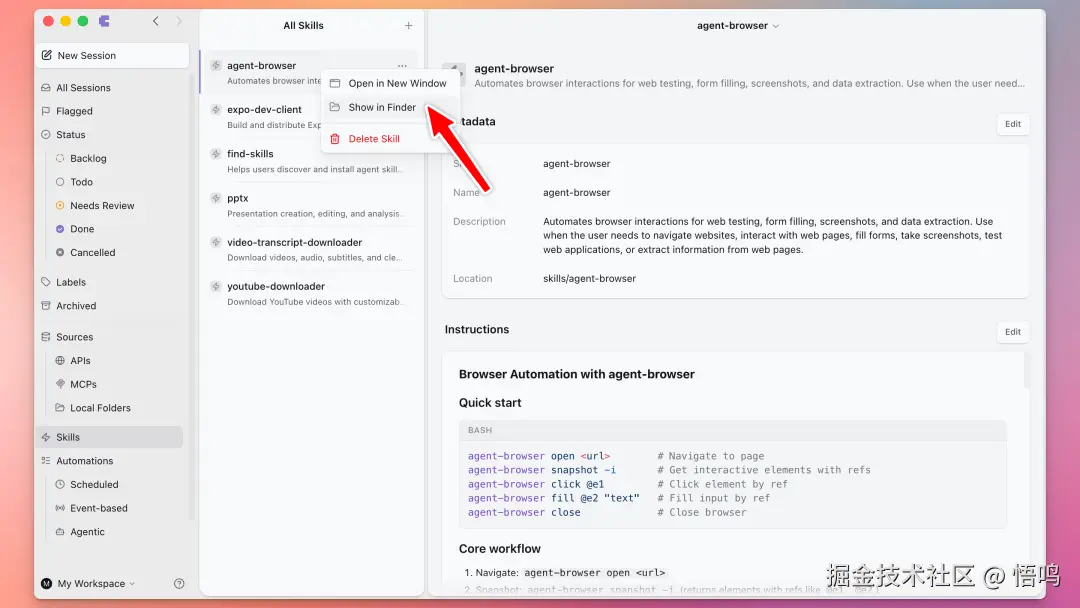Choose Show in Finder from context menu
1080x608 pixels.
pos(390,107)
